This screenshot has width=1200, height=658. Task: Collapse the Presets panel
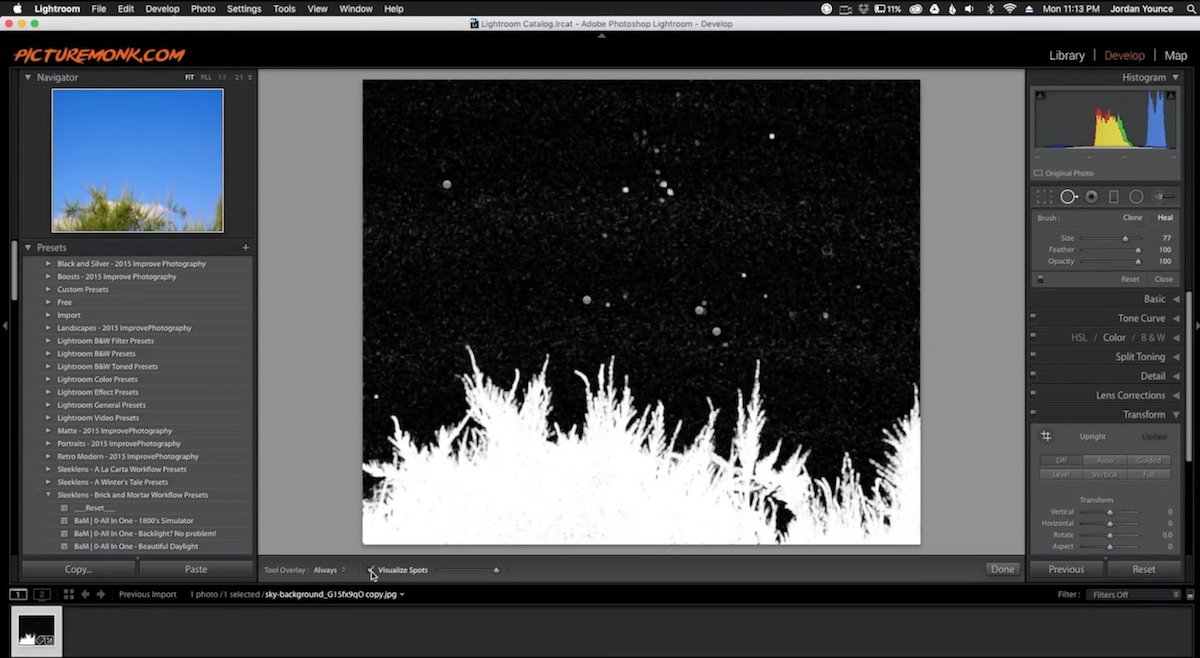click(28, 247)
